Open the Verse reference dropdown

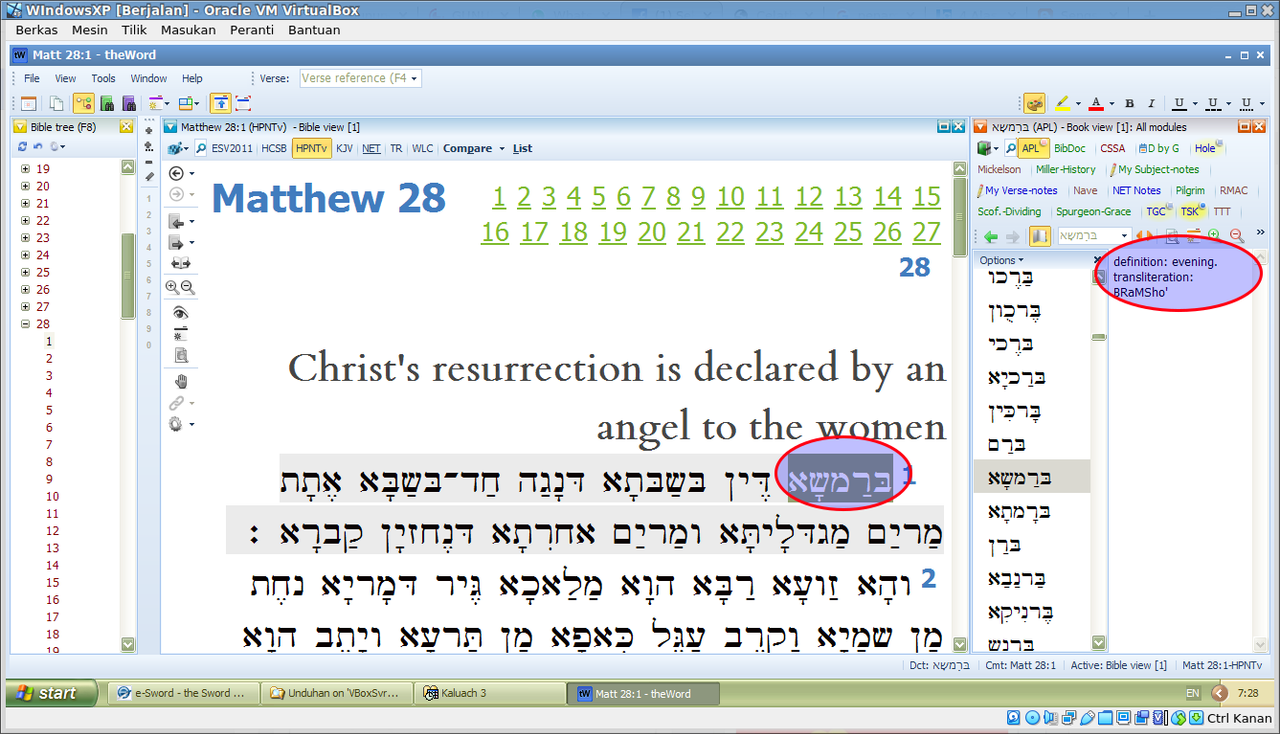414,78
